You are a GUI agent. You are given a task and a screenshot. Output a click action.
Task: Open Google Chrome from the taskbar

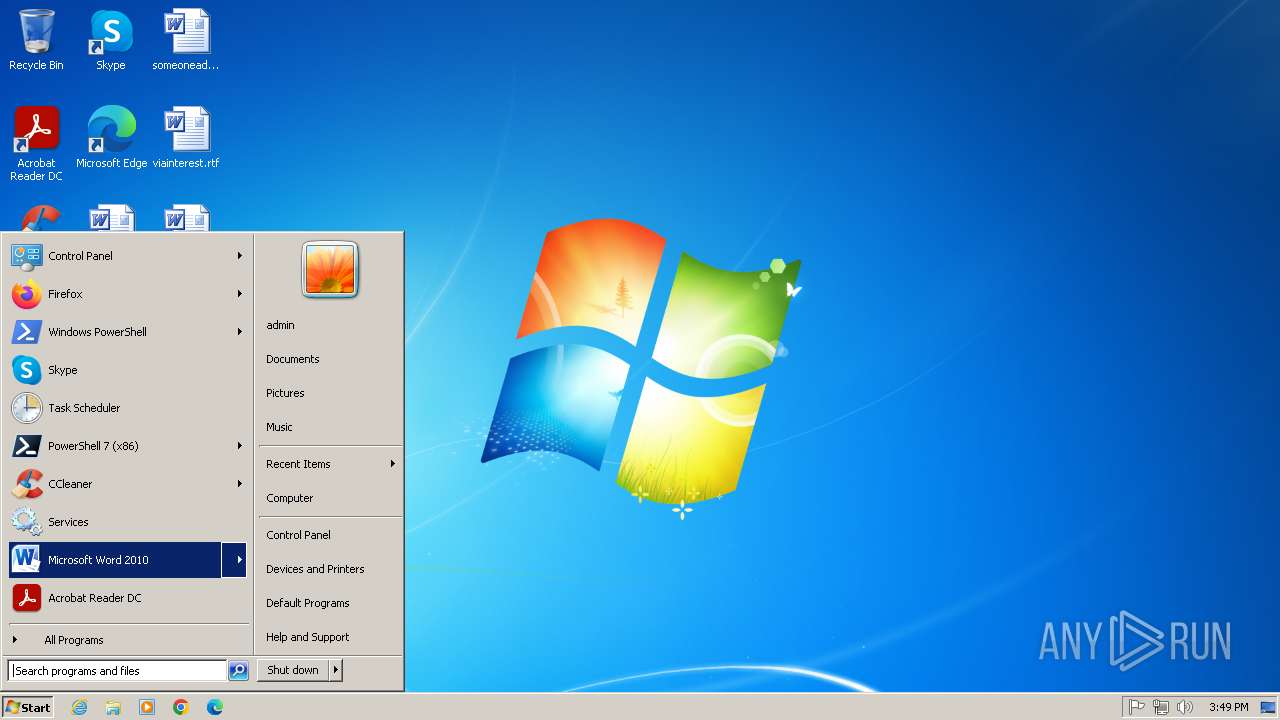pos(181,707)
